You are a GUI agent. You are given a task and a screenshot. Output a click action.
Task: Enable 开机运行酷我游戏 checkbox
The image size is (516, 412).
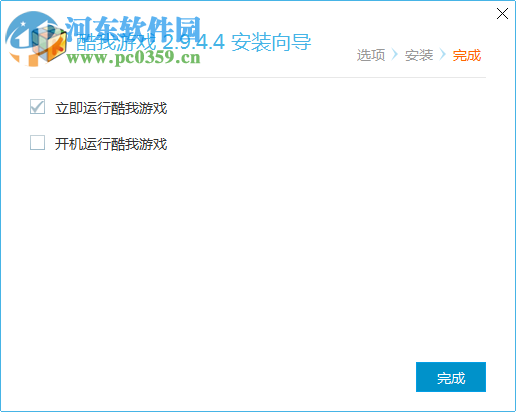coord(37,143)
